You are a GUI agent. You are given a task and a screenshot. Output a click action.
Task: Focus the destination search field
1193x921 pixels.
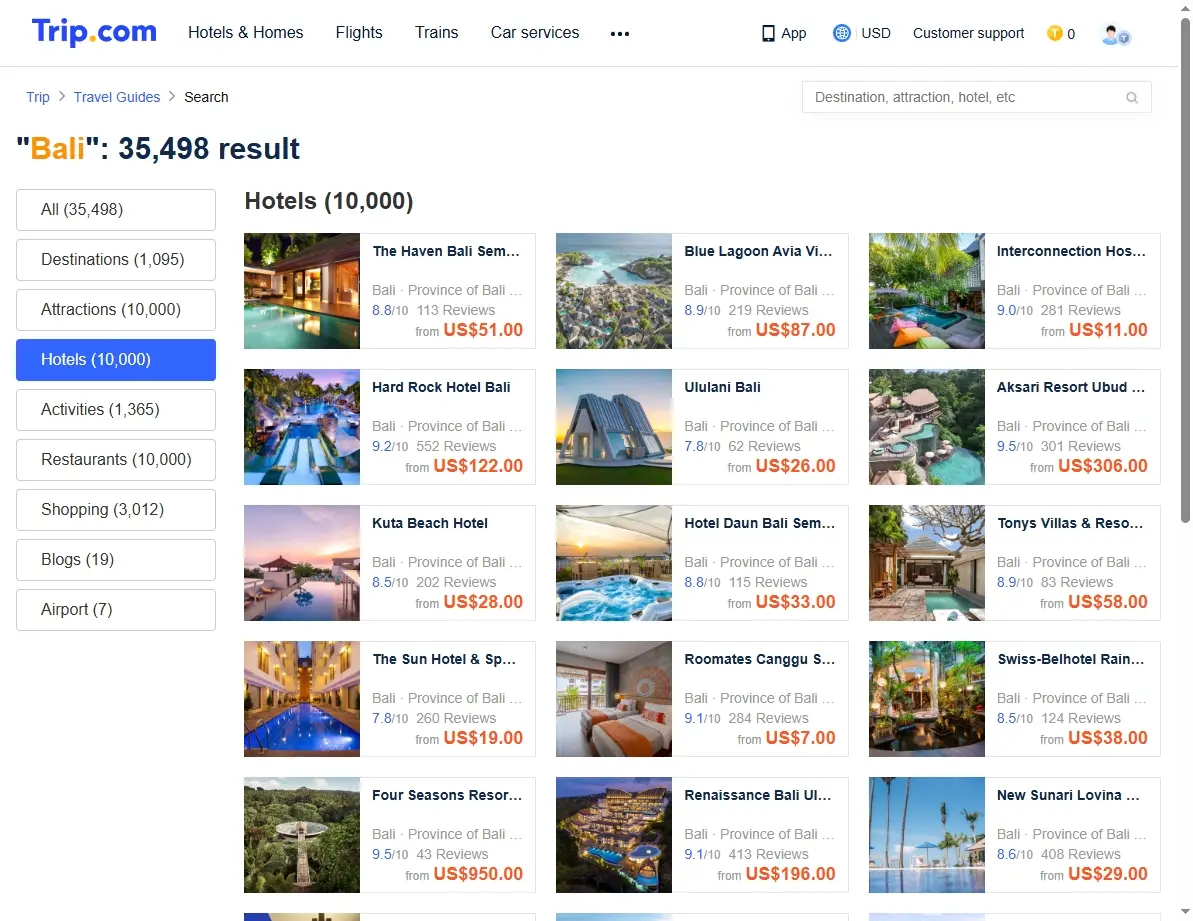click(x=976, y=97)
